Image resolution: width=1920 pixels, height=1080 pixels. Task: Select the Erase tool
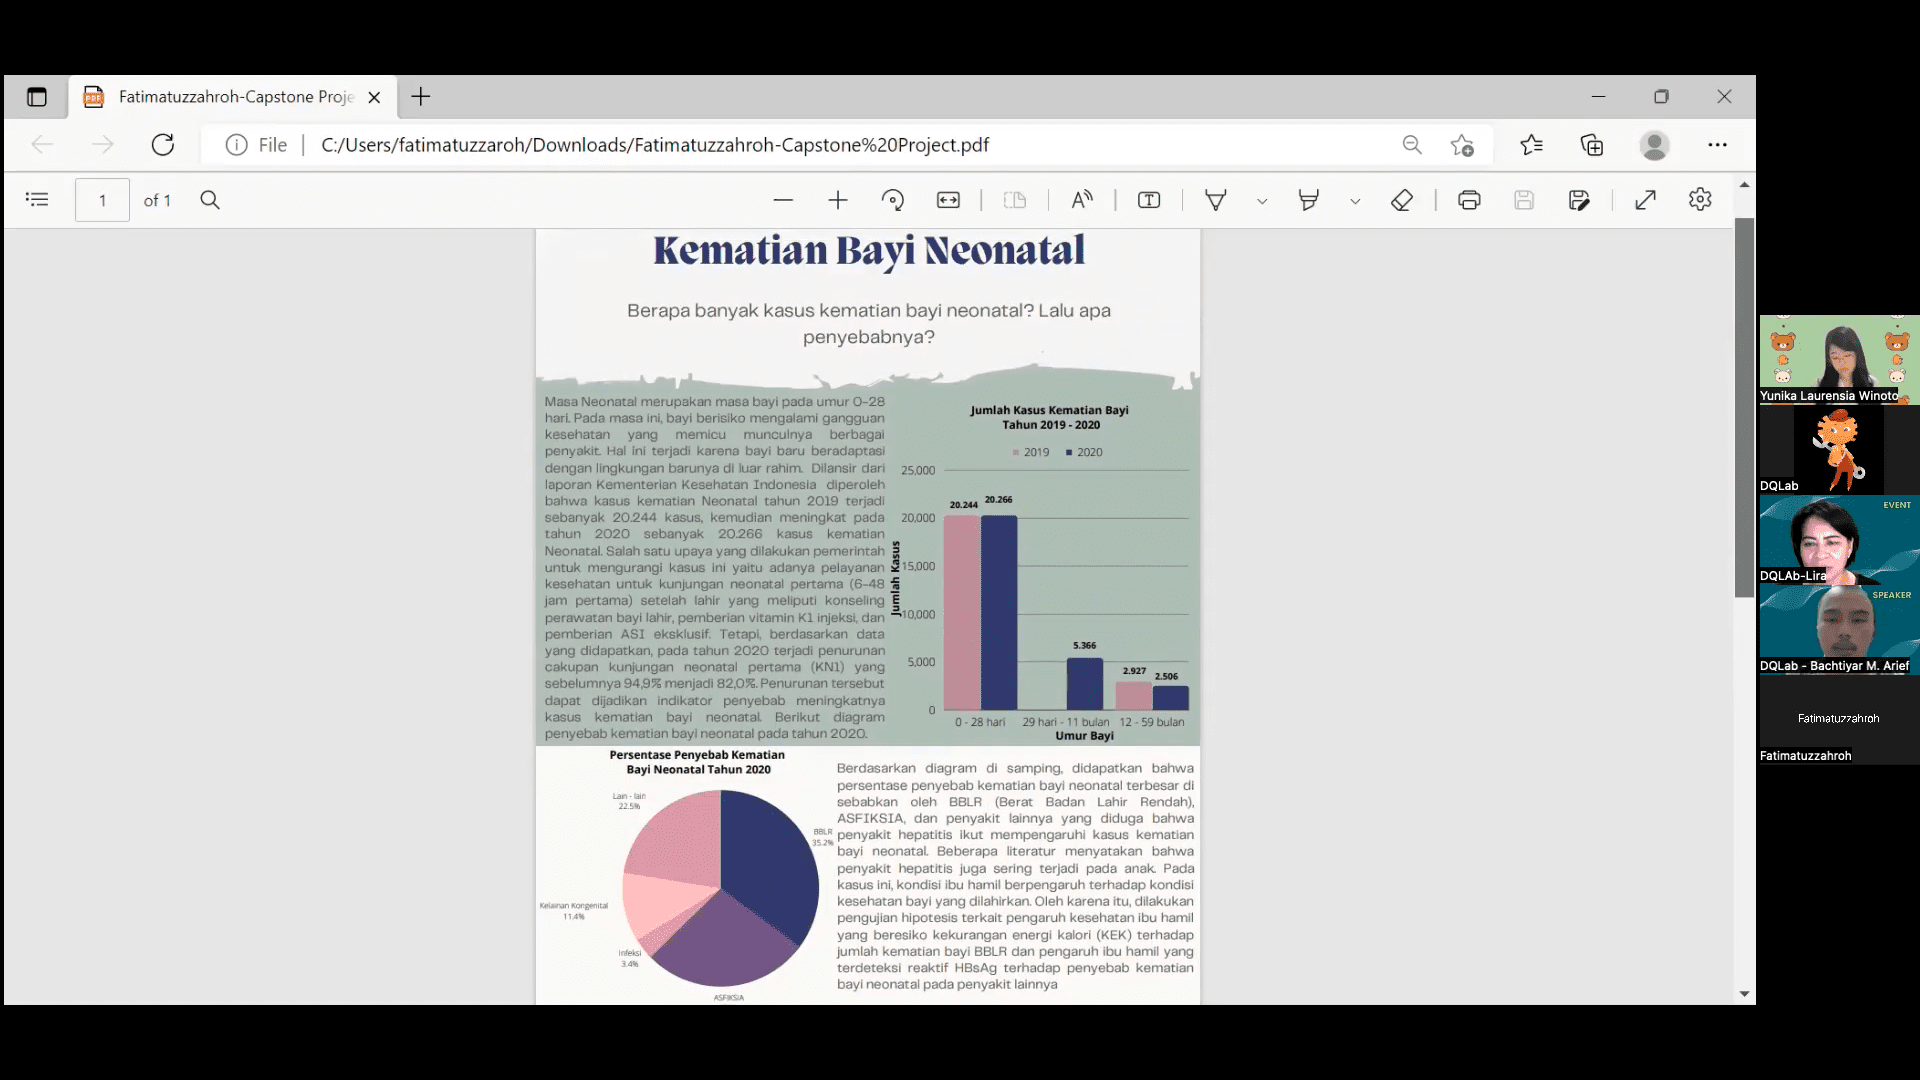pos(1402,200)
